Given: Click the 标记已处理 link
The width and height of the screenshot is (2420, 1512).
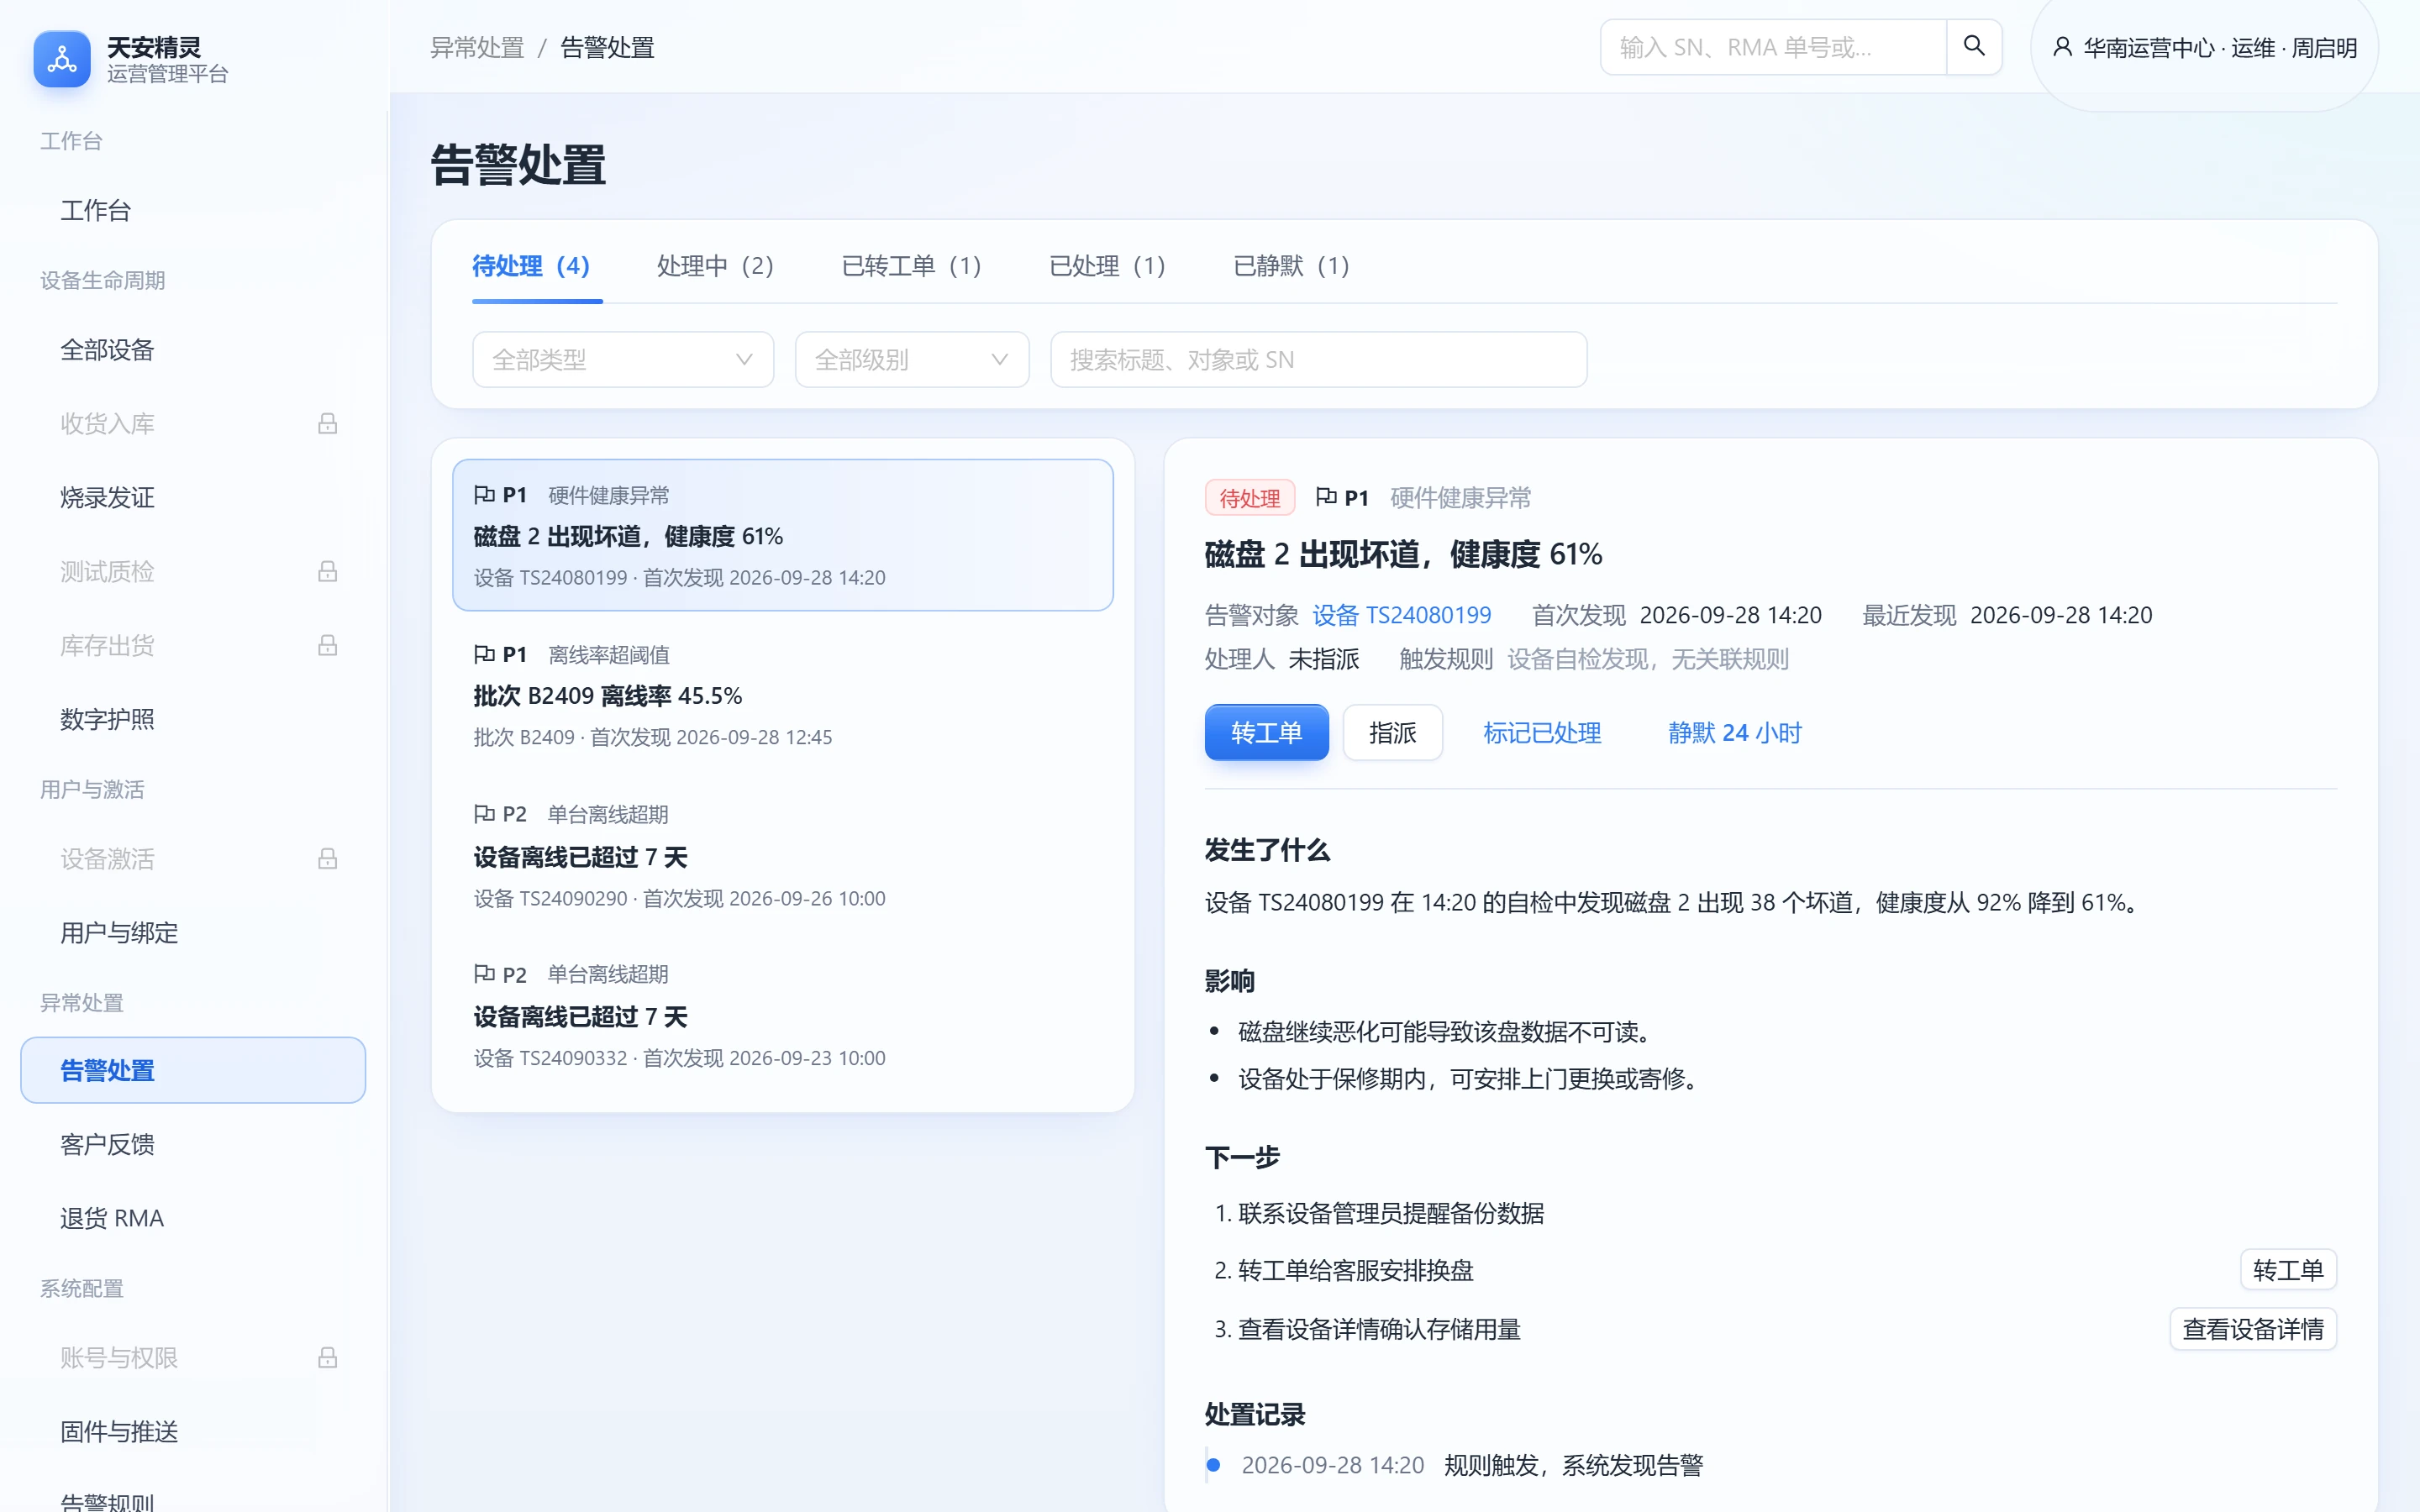Looking at the screenshot, I should click(1542, 733).
